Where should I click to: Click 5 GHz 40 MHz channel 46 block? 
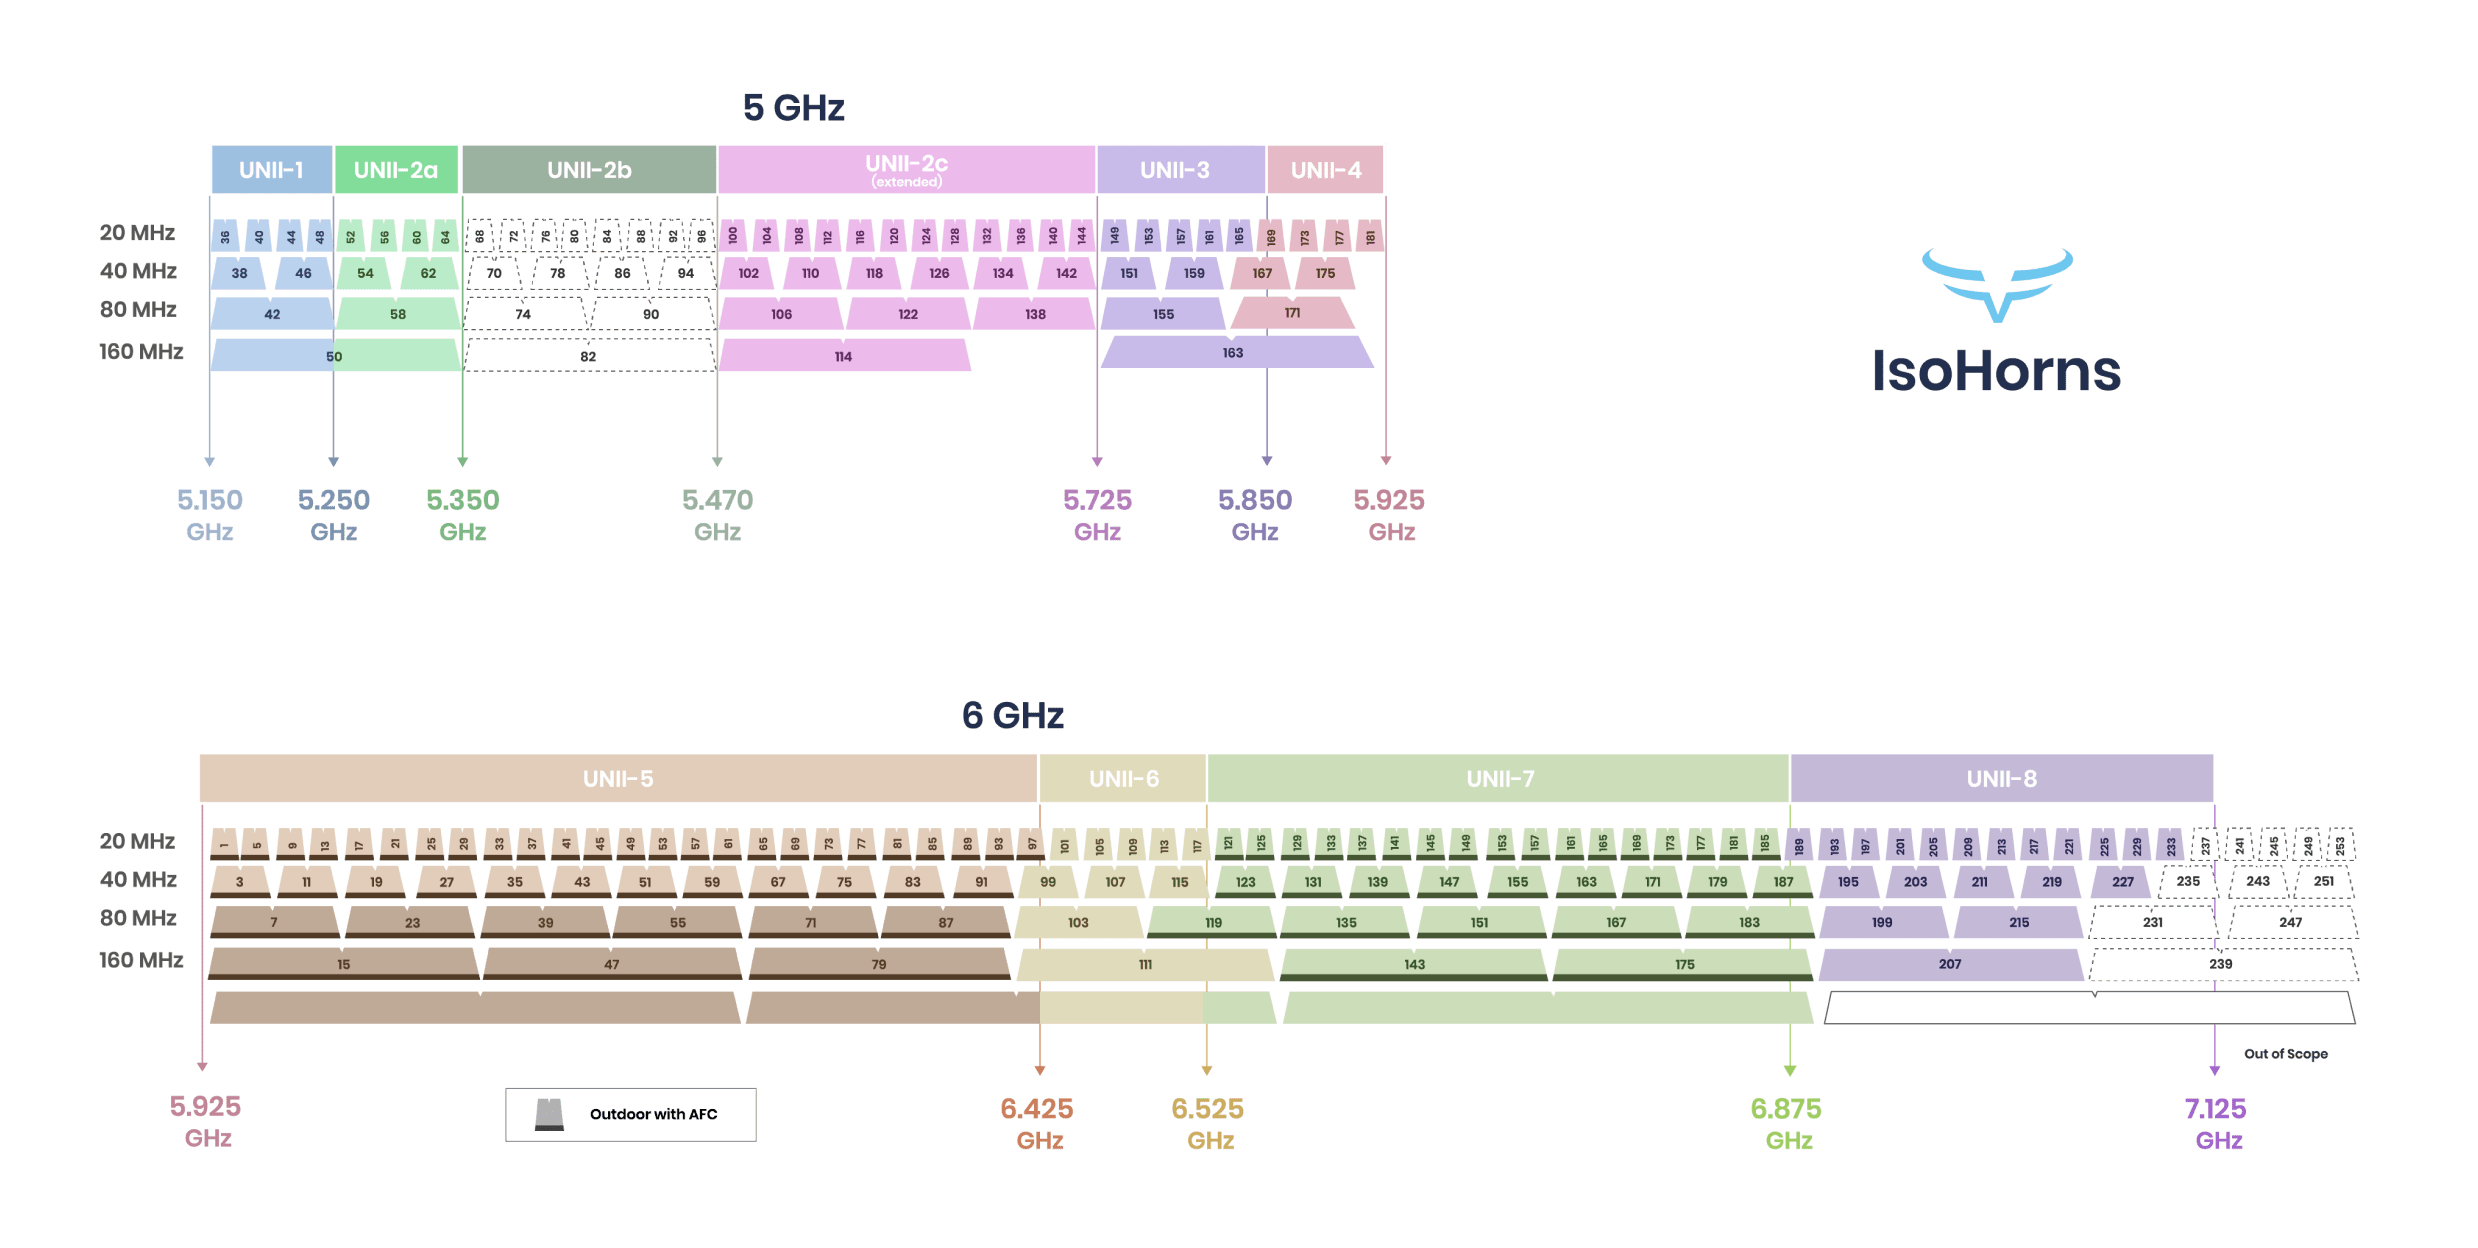click(303, 273)
